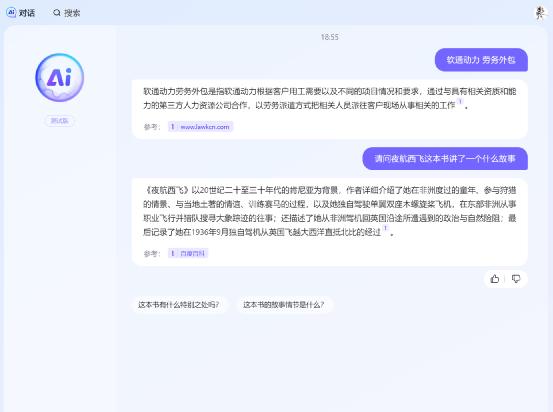Click the 软通动力 劳务外包 user message
553x412 pixels.
481,60
